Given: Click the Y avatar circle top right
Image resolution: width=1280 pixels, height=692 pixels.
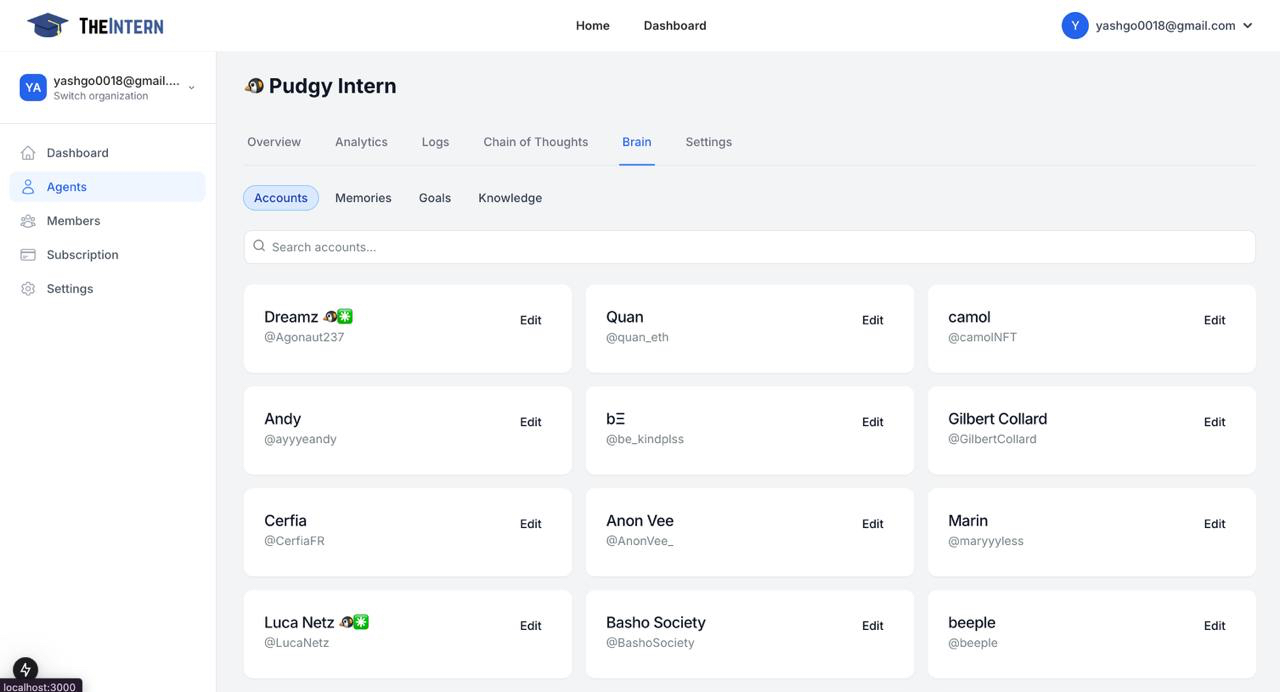Looking at the screenshot, I should pos(1074,24).
